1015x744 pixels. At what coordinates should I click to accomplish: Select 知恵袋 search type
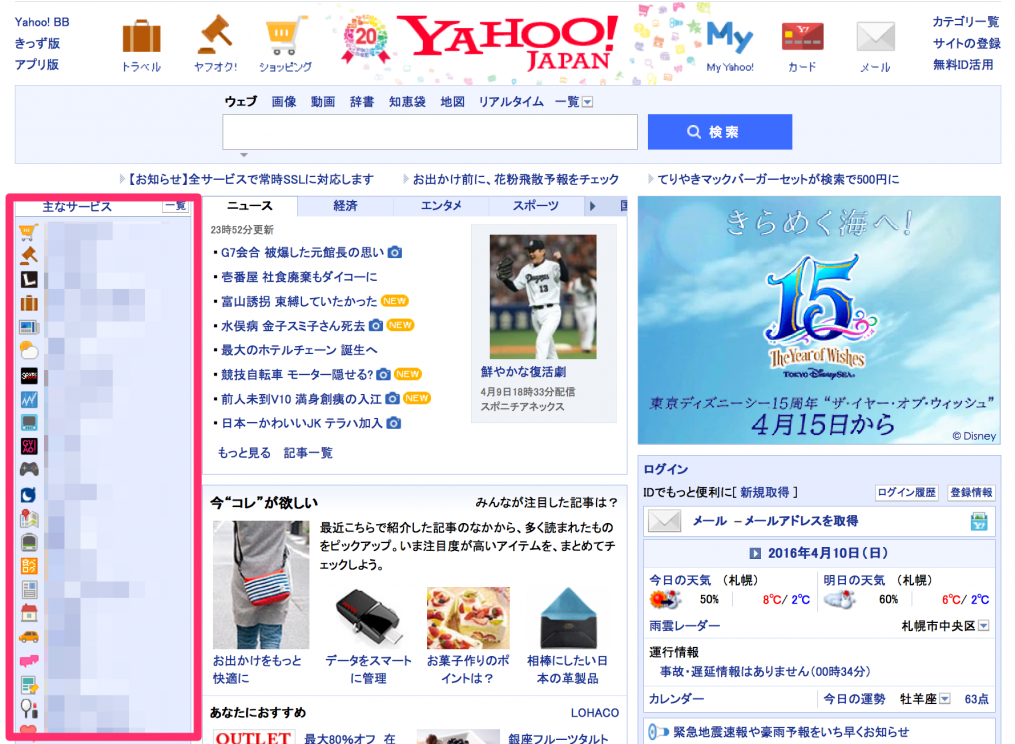pos(407,102)
